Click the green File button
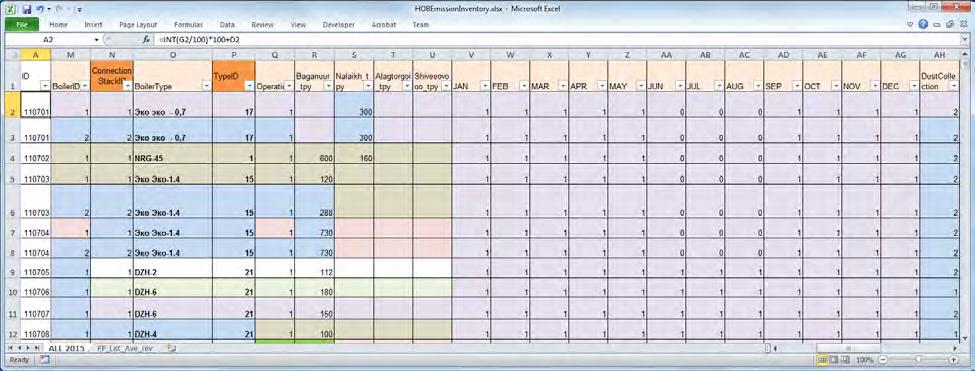 point(22,25)
